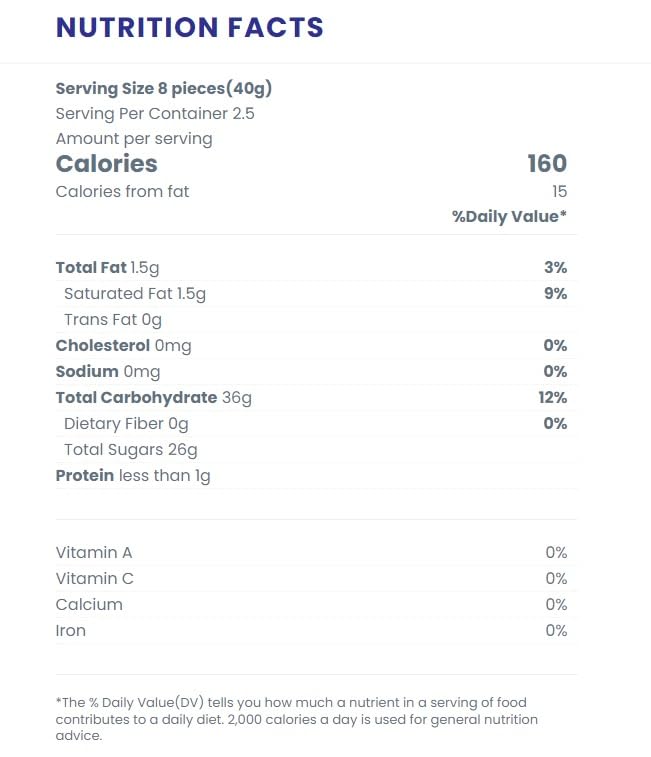Image resolution: width=651 pixels, height=757 pixels.
Task: Select the Serving Per Container 2.5 text
Action: [155, 113]
